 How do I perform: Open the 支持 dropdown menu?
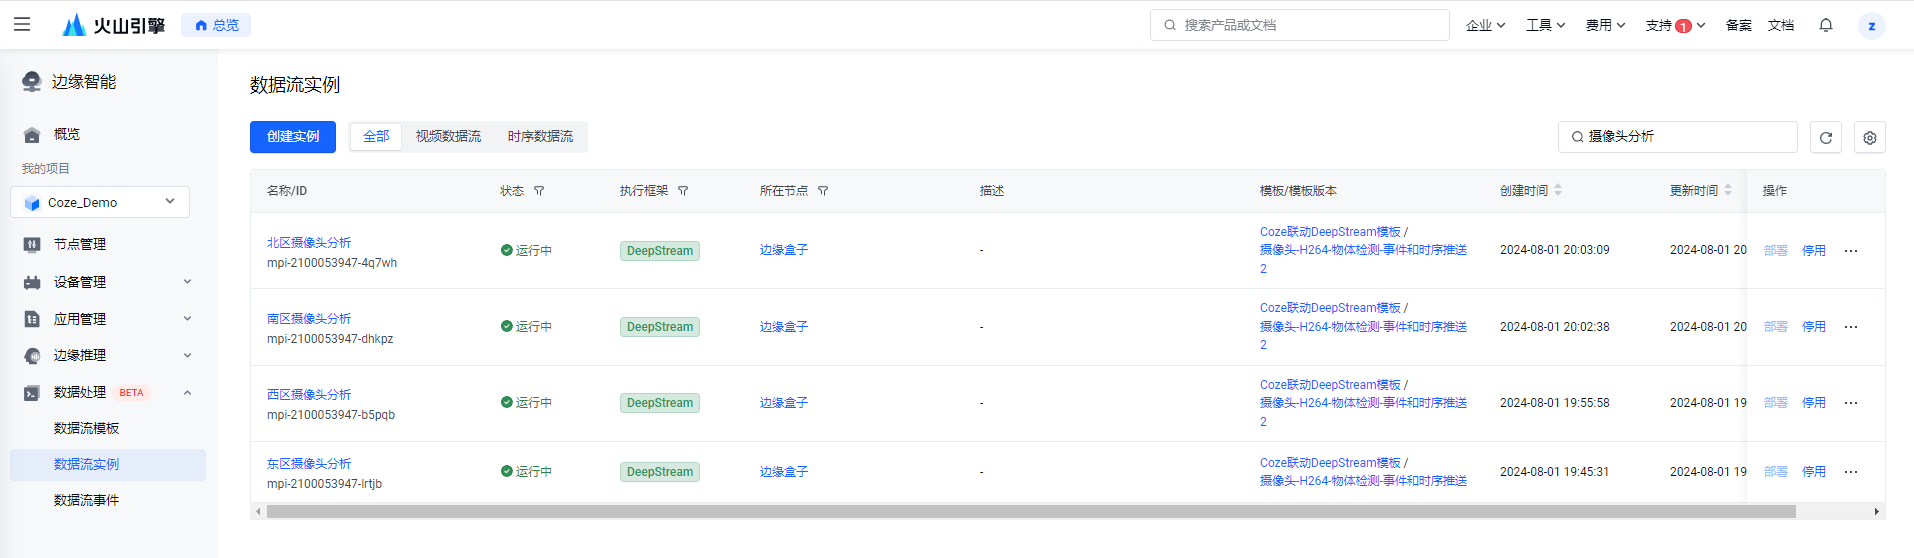(x=1675, y=25)
